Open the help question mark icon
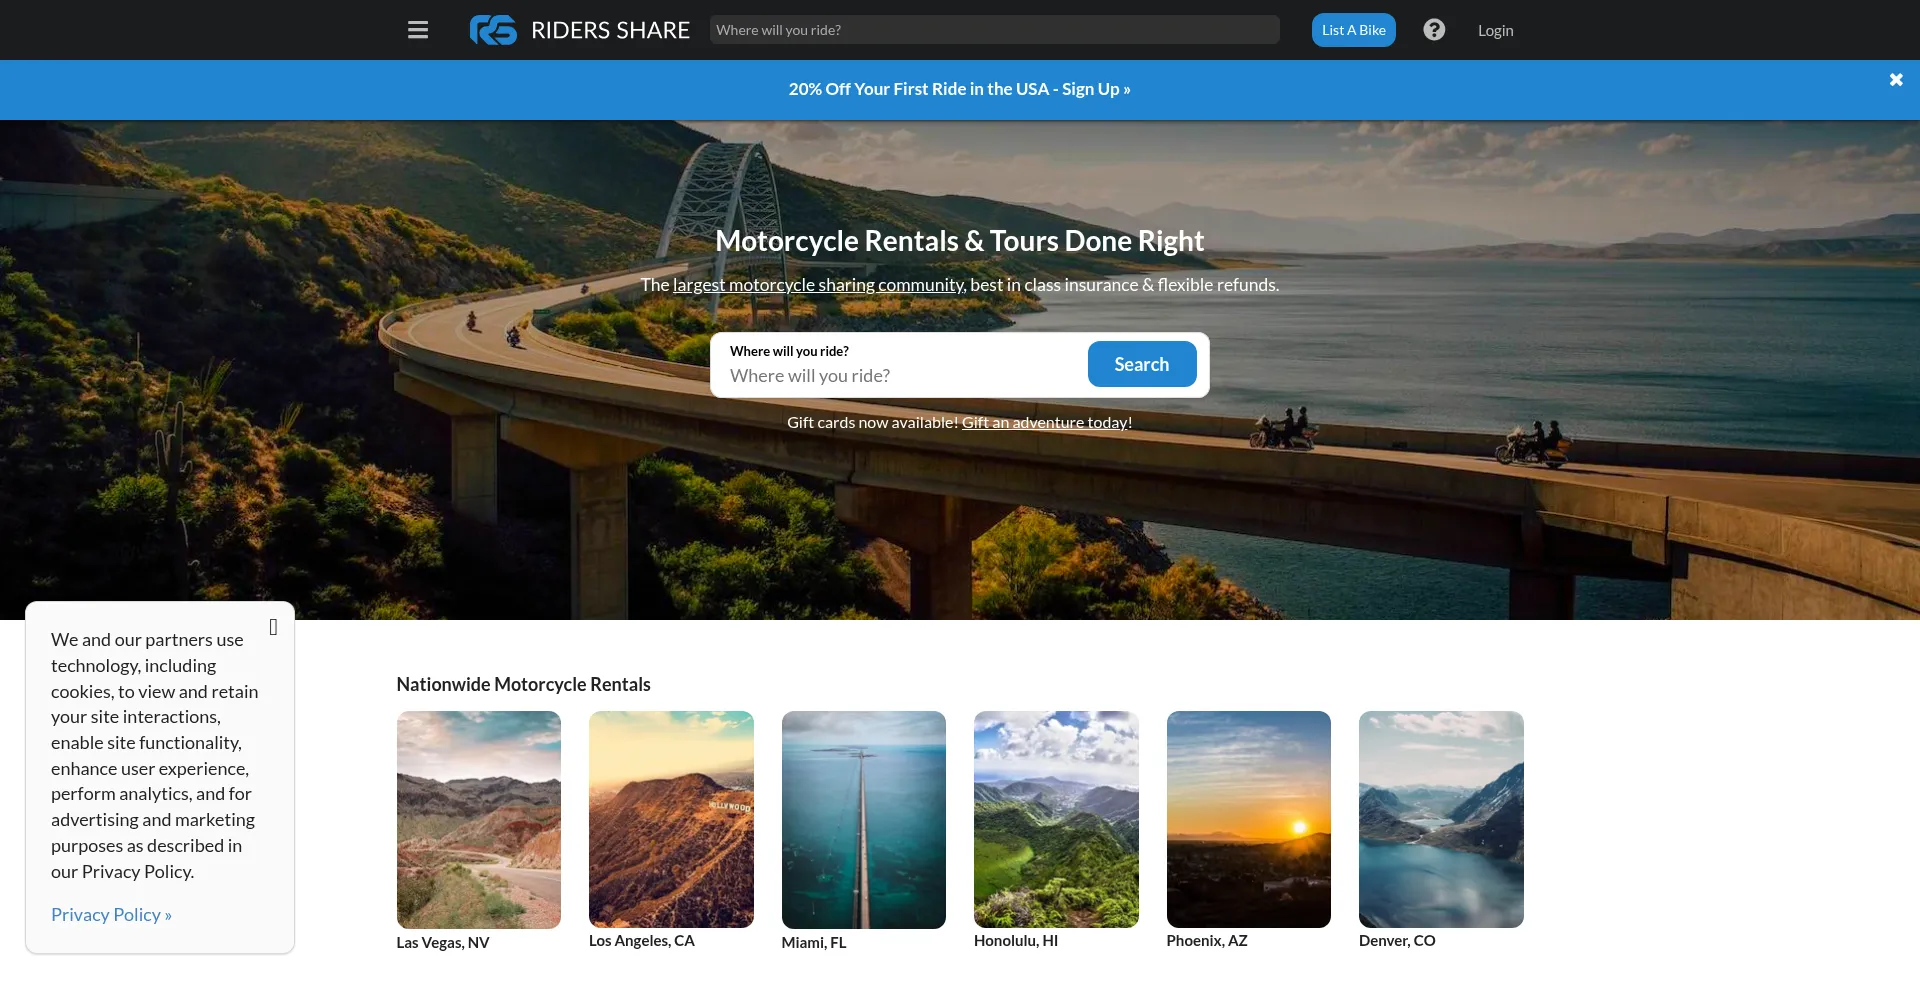Screen dimensions: 1920x993 (x=1434, y=30)
